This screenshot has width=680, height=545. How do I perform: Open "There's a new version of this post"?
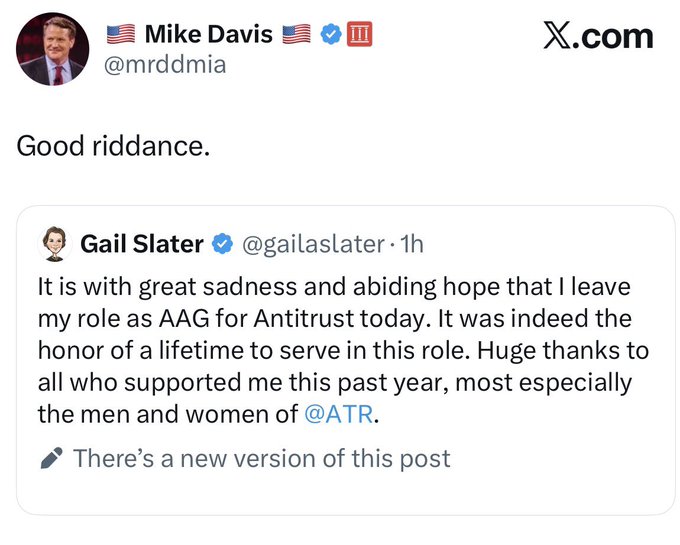point(262,459)
